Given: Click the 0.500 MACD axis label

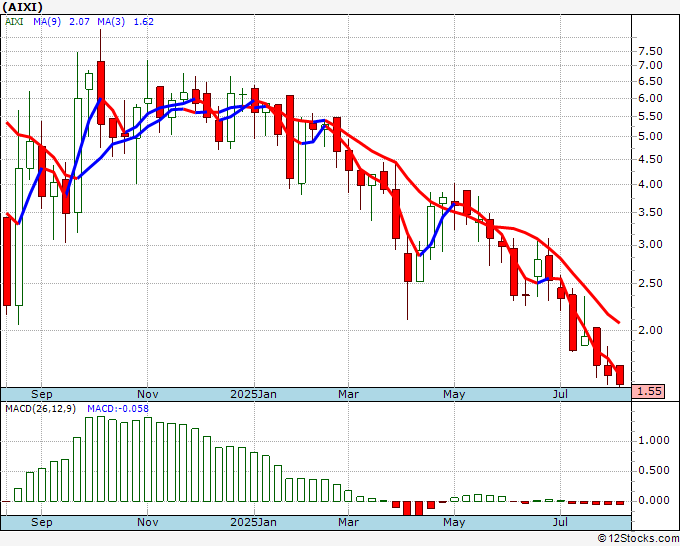Looking at the screenshot, I should tap(654, 471).
